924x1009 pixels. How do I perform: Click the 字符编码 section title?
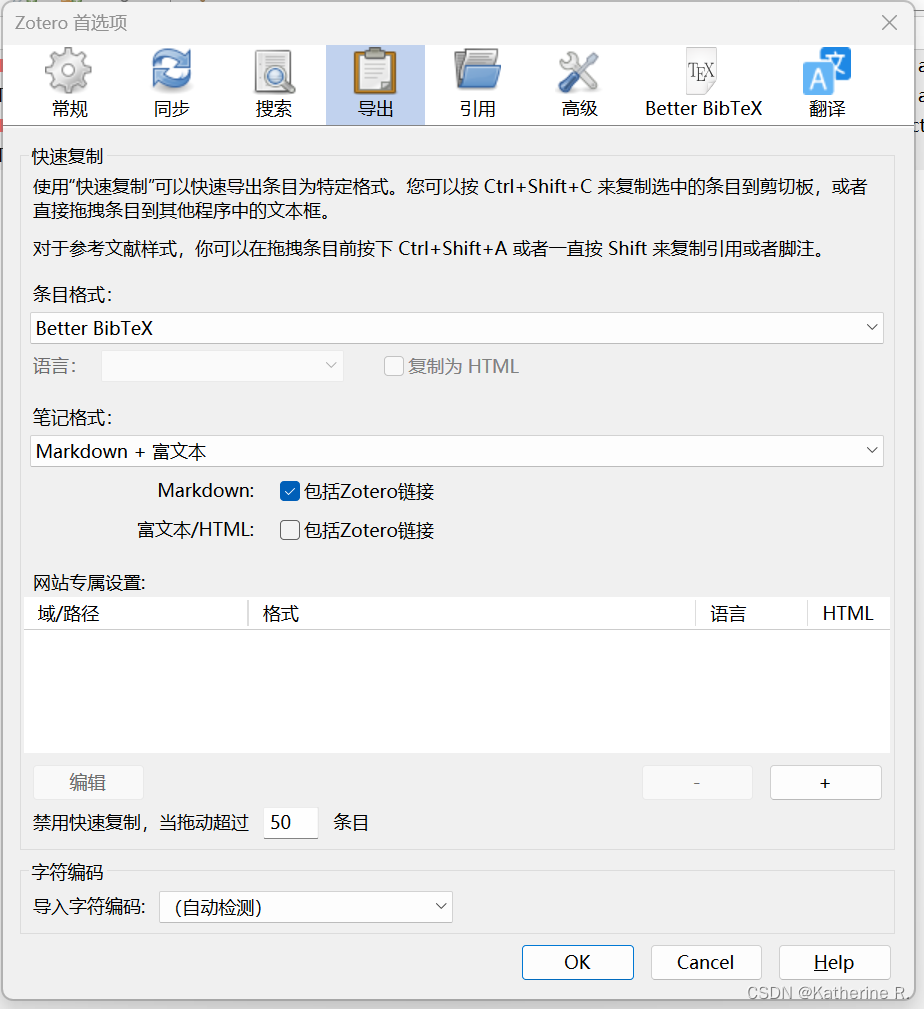[x=68, y=873]
